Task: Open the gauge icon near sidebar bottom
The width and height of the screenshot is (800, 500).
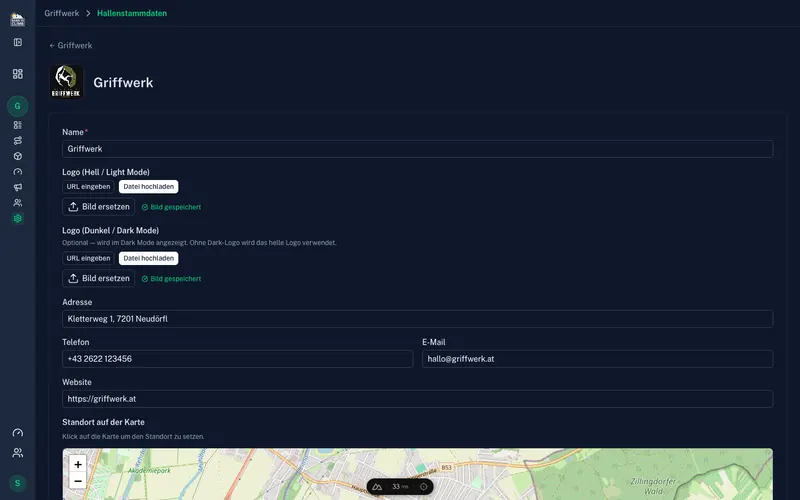Action: [x=18, y=433]
